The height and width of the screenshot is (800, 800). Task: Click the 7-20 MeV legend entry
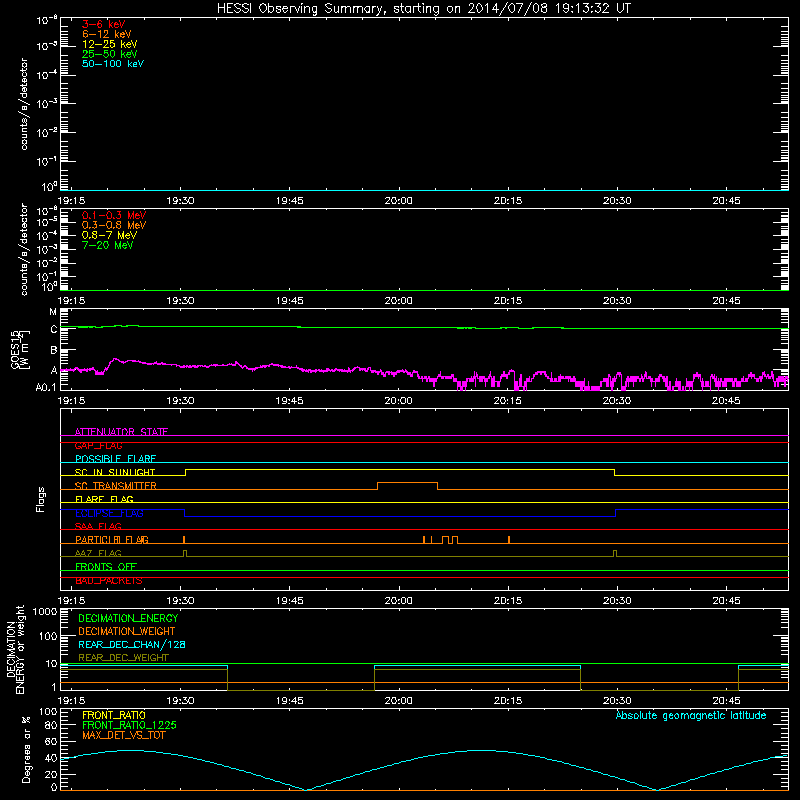pyautogui.click(x=107, y=245)
